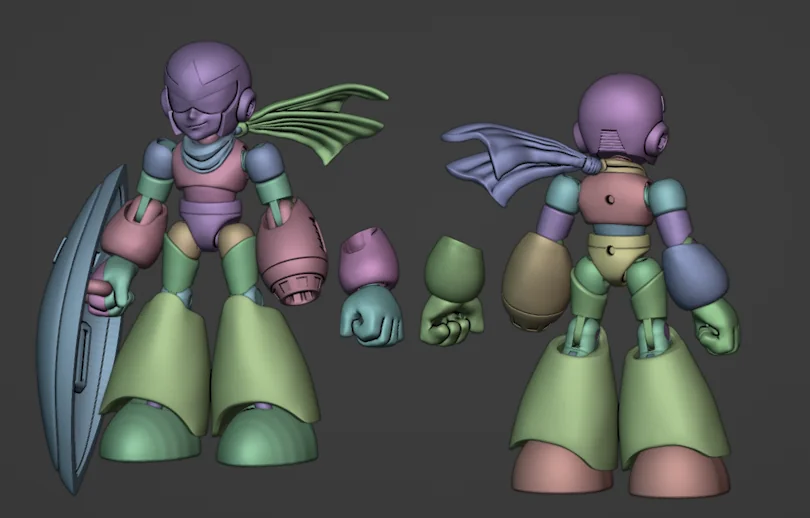The width and height of the screenshot is (810, 518).
Task: Click the blue forearm gauntlet on back-facing figure
Action: click(695, 276)
